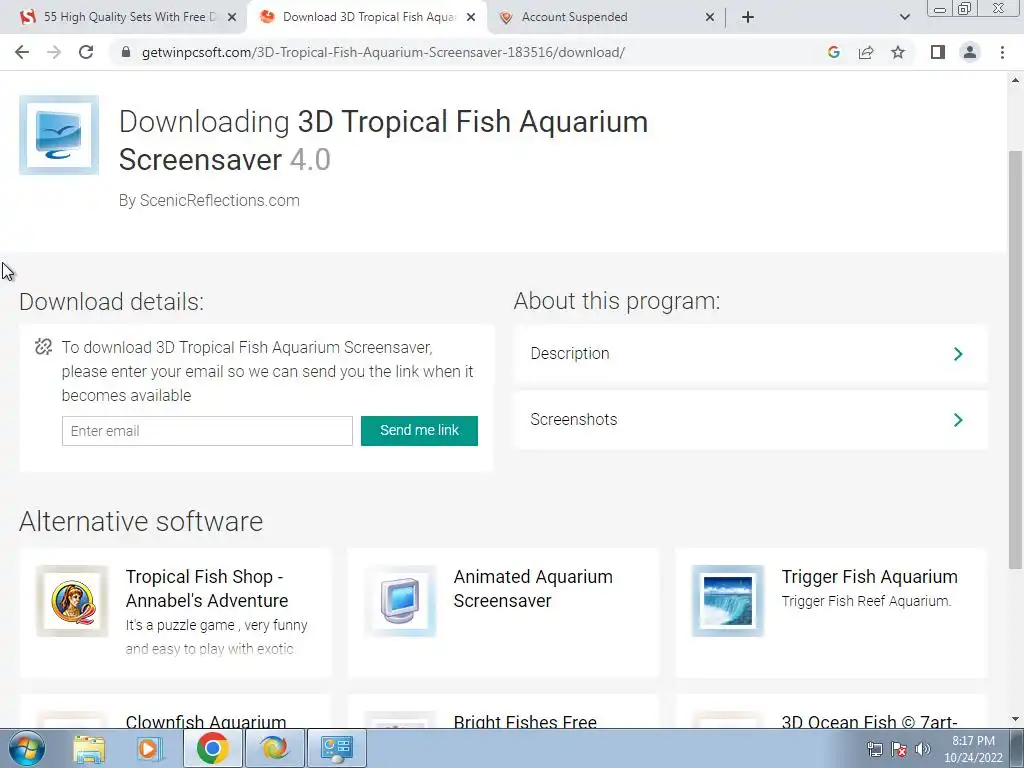Click the 3D Tropical Fish Aquarium program icon
The height and width of the screenshot is (768, 1024).
pyautogui.click(x=59, y=135)
